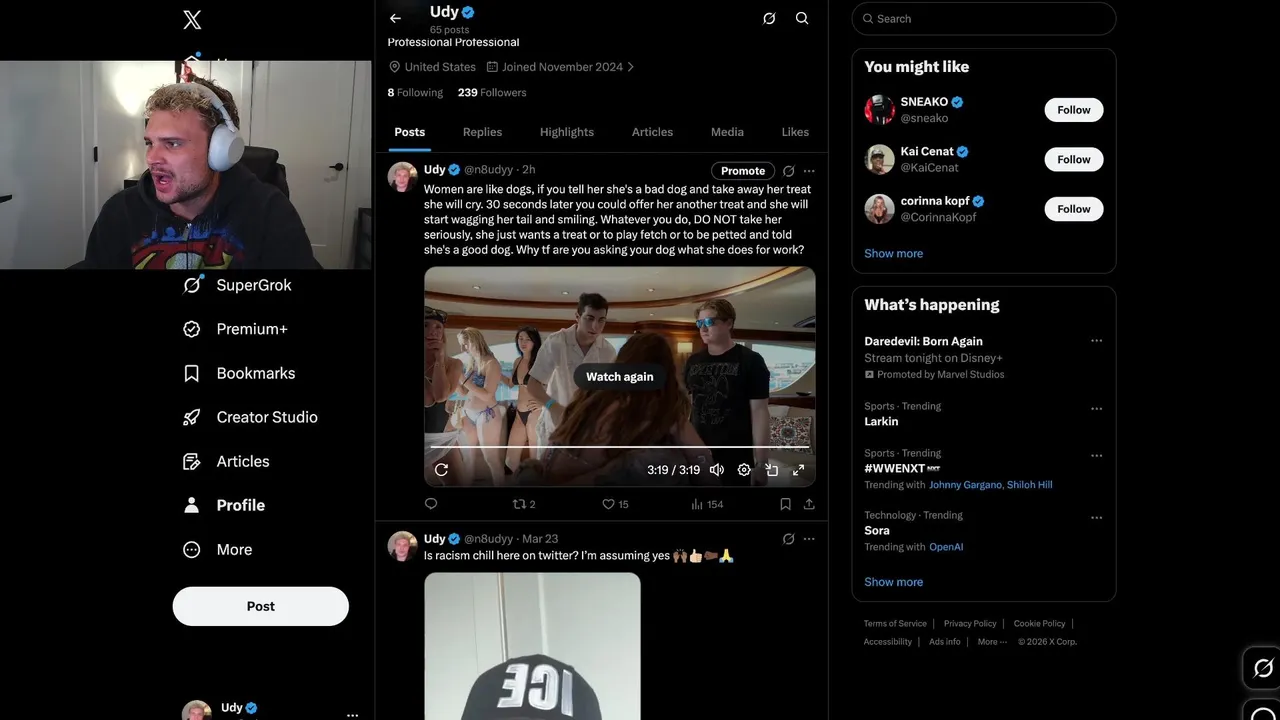Click the 8 Following link
Screen dimensions: 1280x720
tap(415, 92)
